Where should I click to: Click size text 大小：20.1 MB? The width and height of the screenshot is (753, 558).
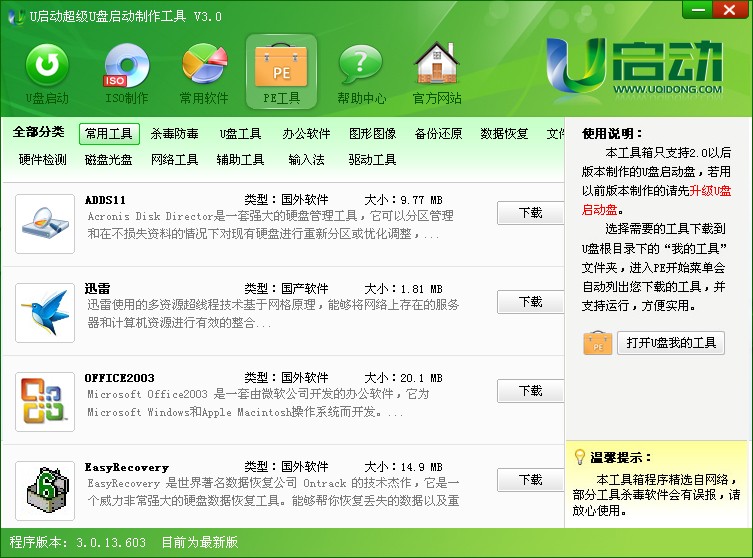403,378
